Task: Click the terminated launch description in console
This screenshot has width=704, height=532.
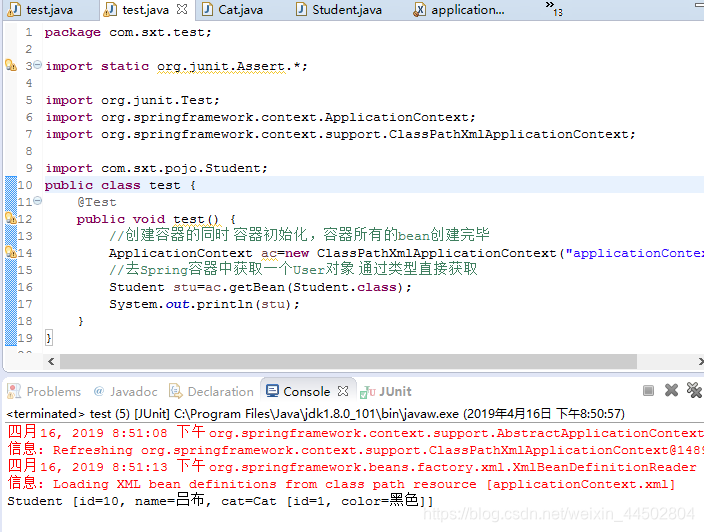Action: [316, 413]
